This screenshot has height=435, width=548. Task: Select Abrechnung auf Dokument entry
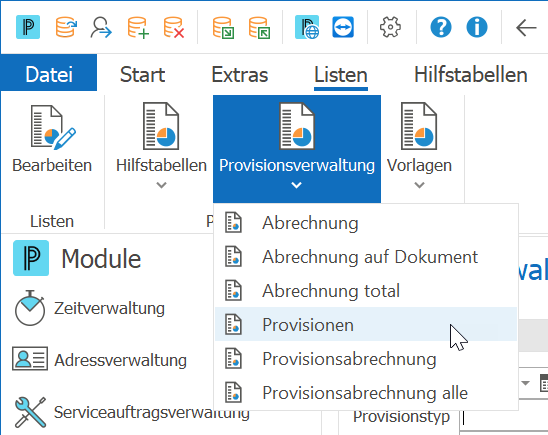[x=366, y=257]
